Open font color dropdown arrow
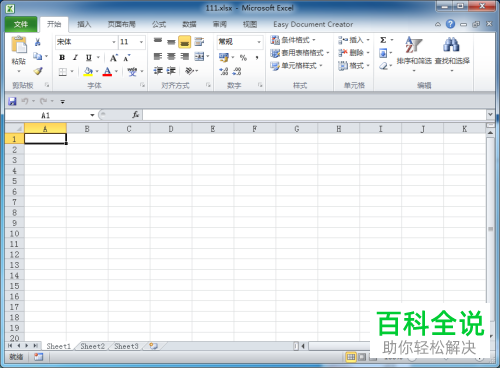 pyautogui.click(x=116, y=71)
